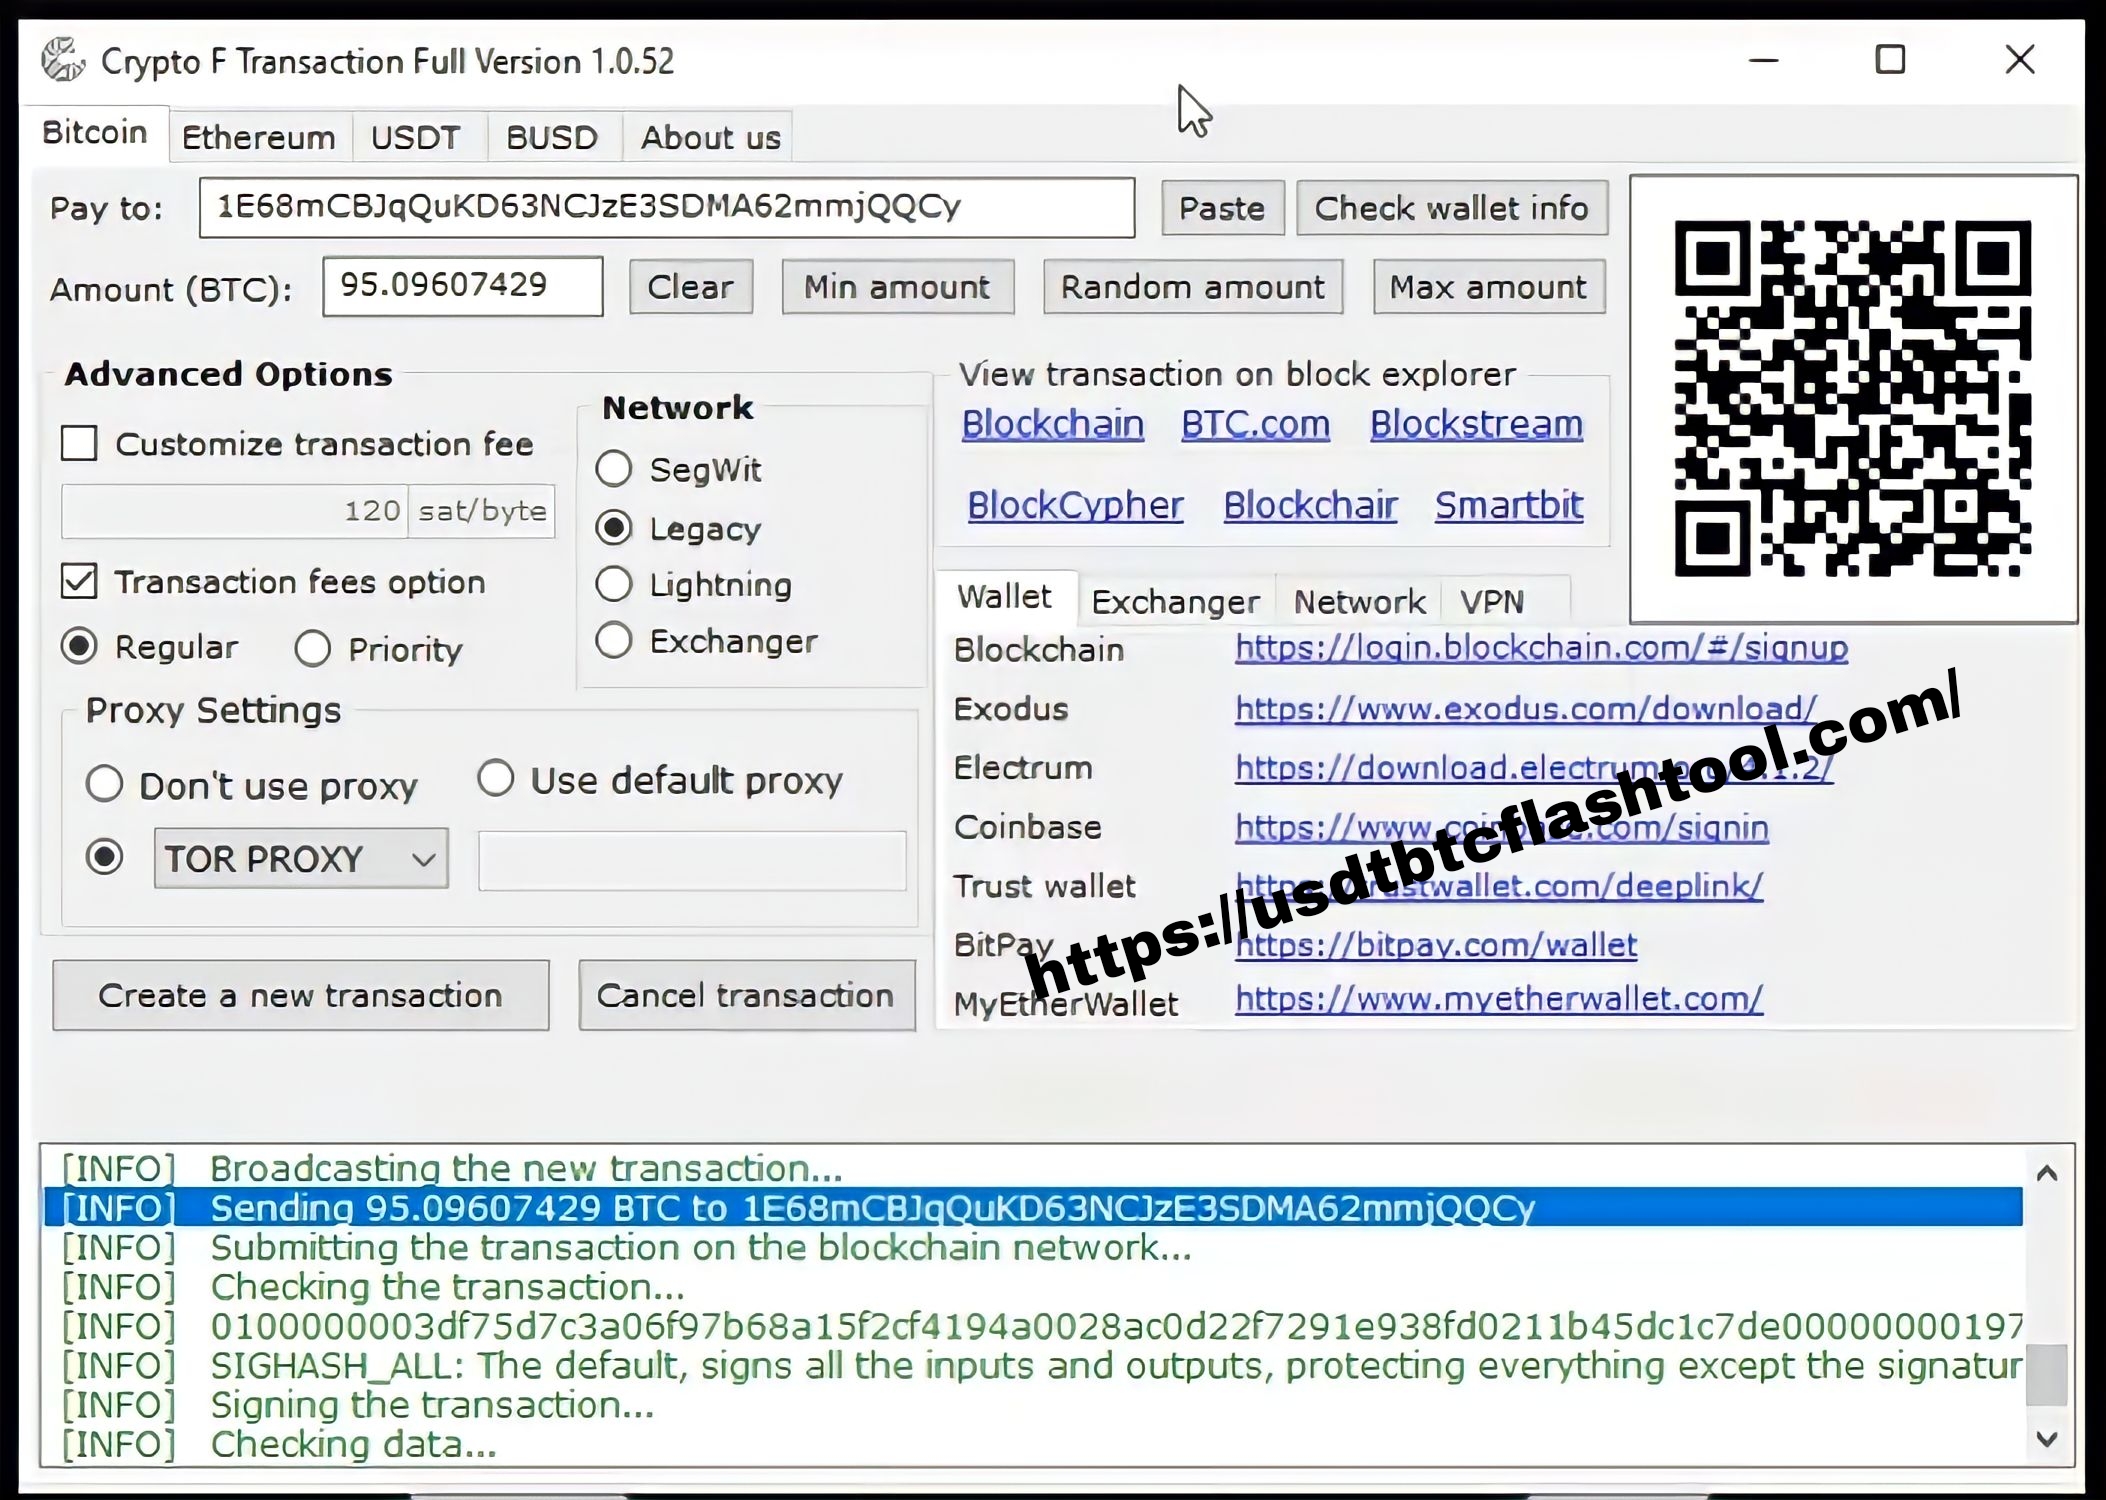This screenshot has height=1500, width=2106.
Task: Click the Amount (BTC) input field
Action: coord(463,286)
